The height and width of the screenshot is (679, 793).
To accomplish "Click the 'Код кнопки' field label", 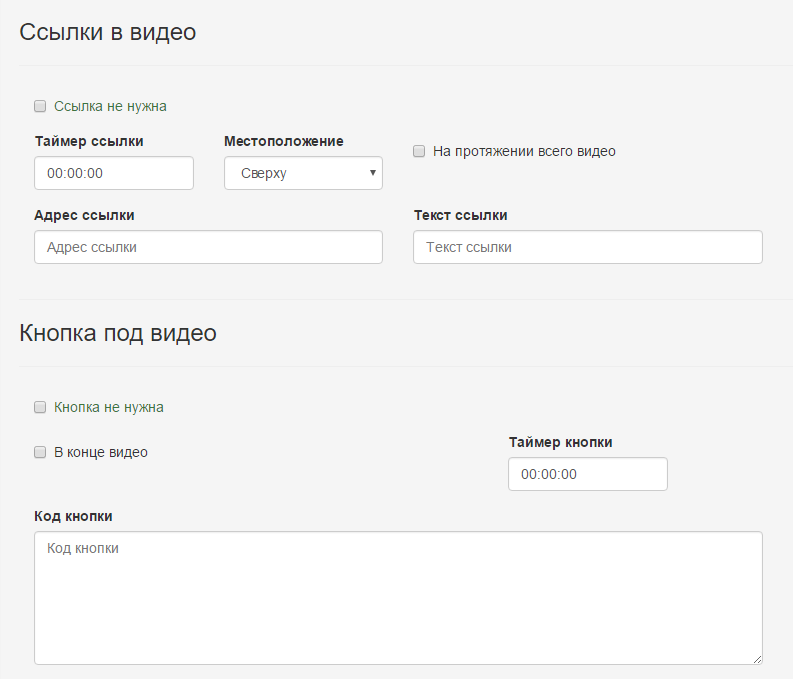I will pos(73,516).
